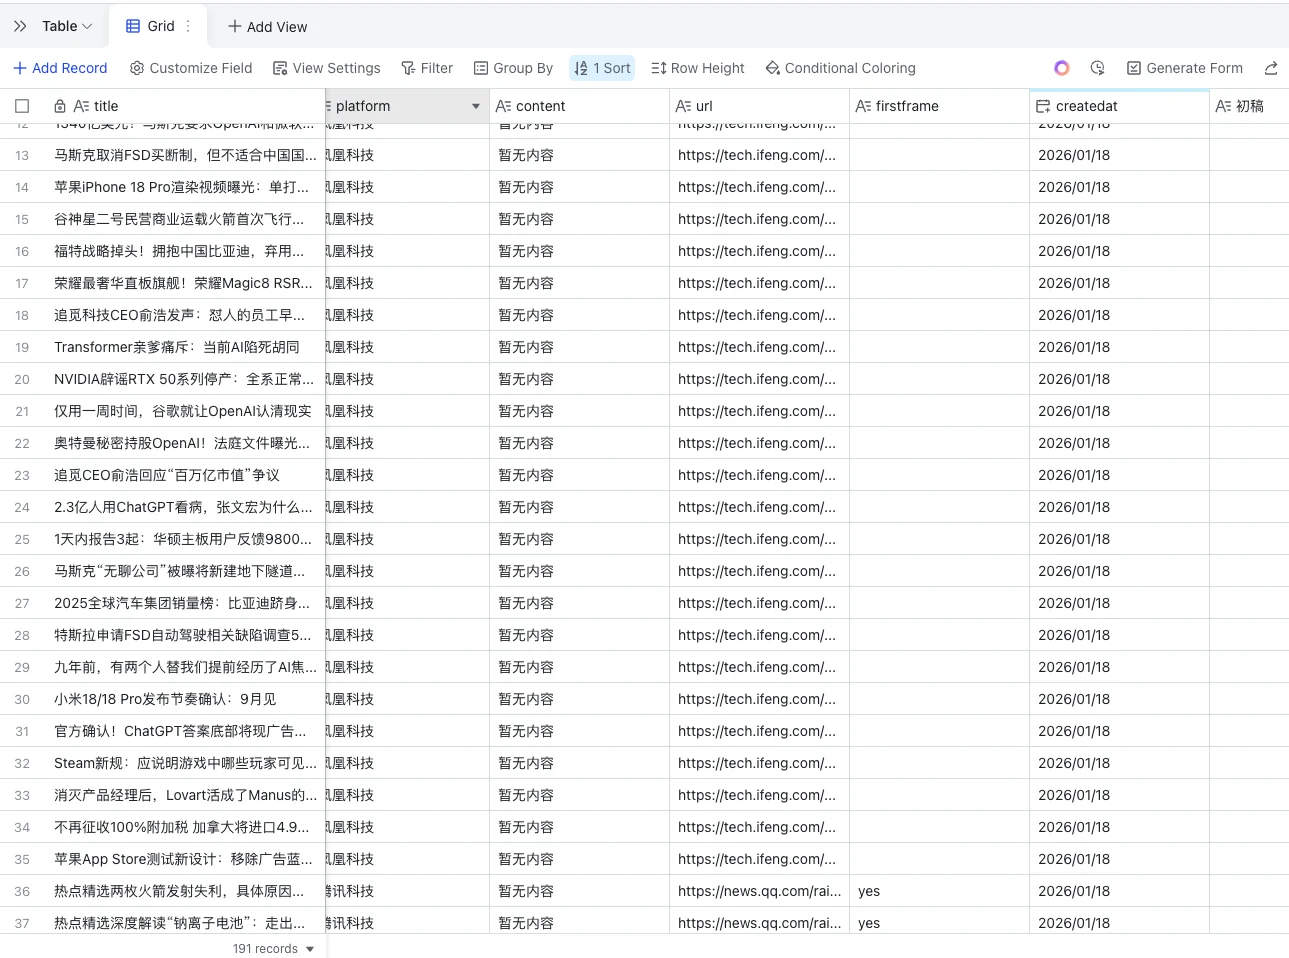Select the title column header

185,106
